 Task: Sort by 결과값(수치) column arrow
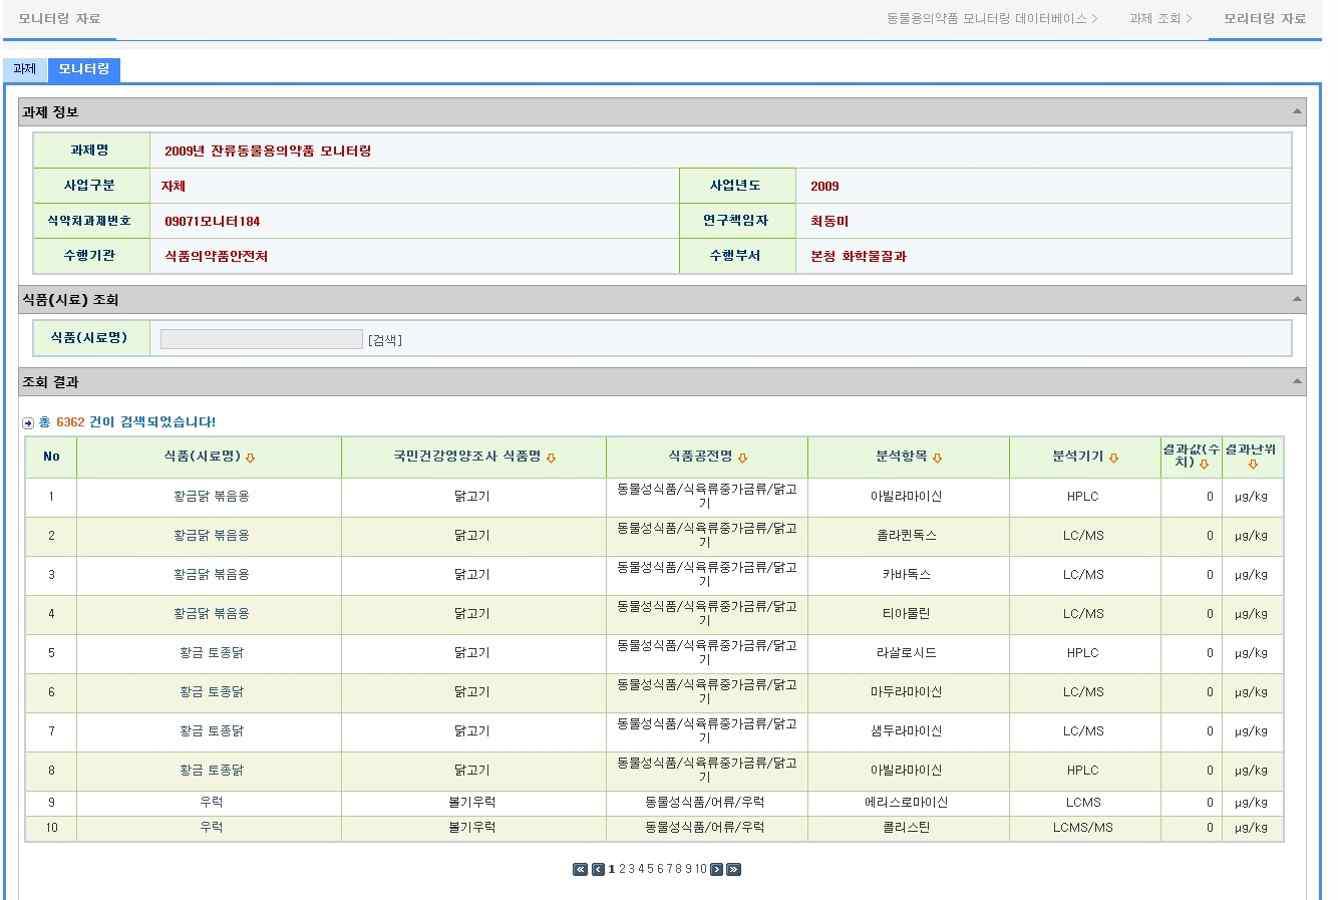click(1204, 464)
